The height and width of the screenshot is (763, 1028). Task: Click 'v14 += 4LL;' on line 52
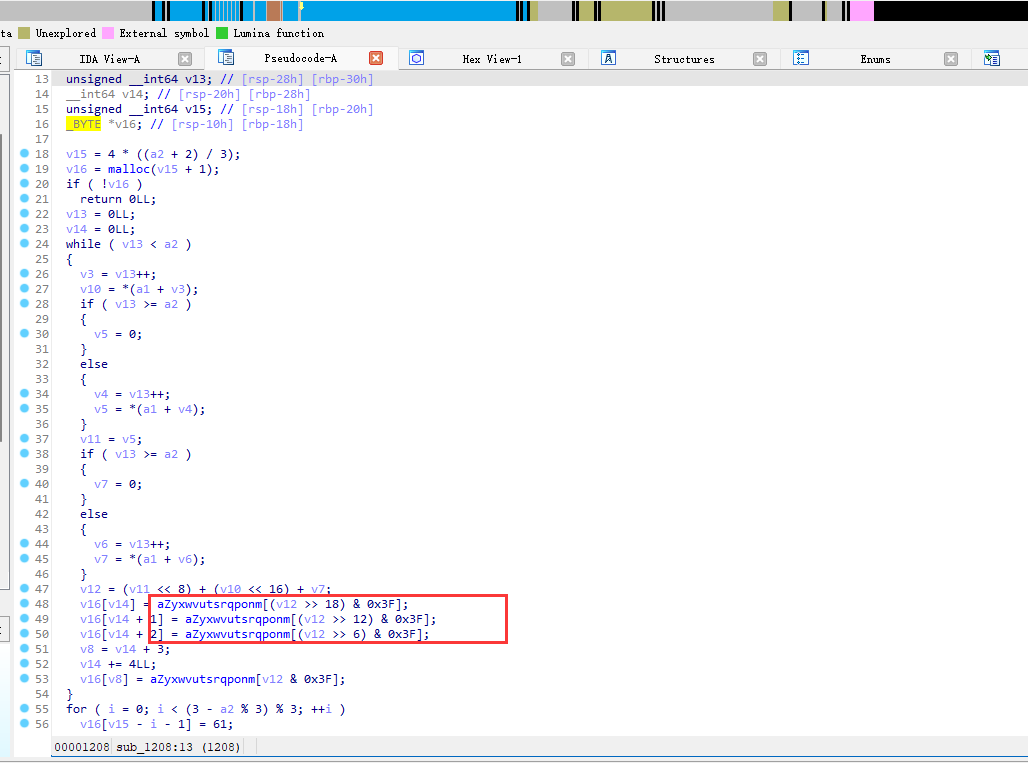pos(118,664)
